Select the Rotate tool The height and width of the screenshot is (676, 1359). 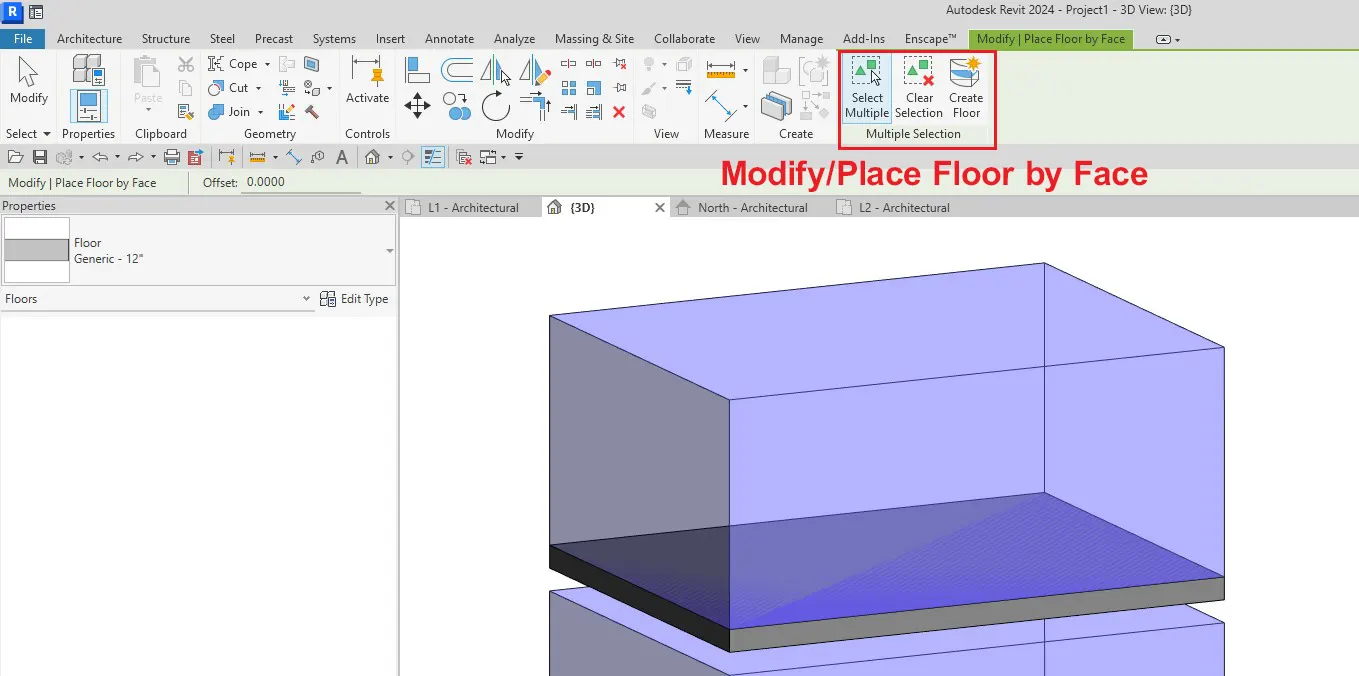point(496,105)
